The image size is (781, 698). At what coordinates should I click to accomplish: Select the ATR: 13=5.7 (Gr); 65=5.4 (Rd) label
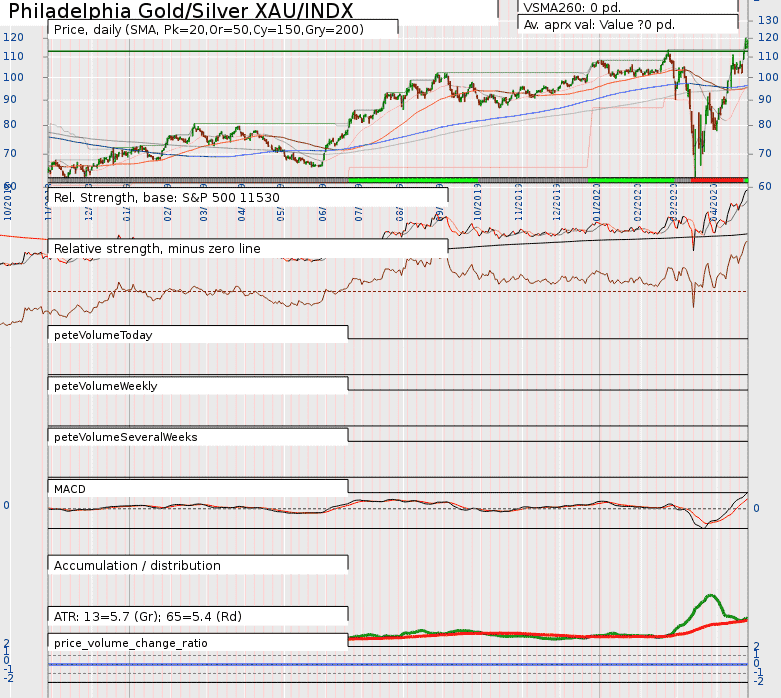point(147,617)
